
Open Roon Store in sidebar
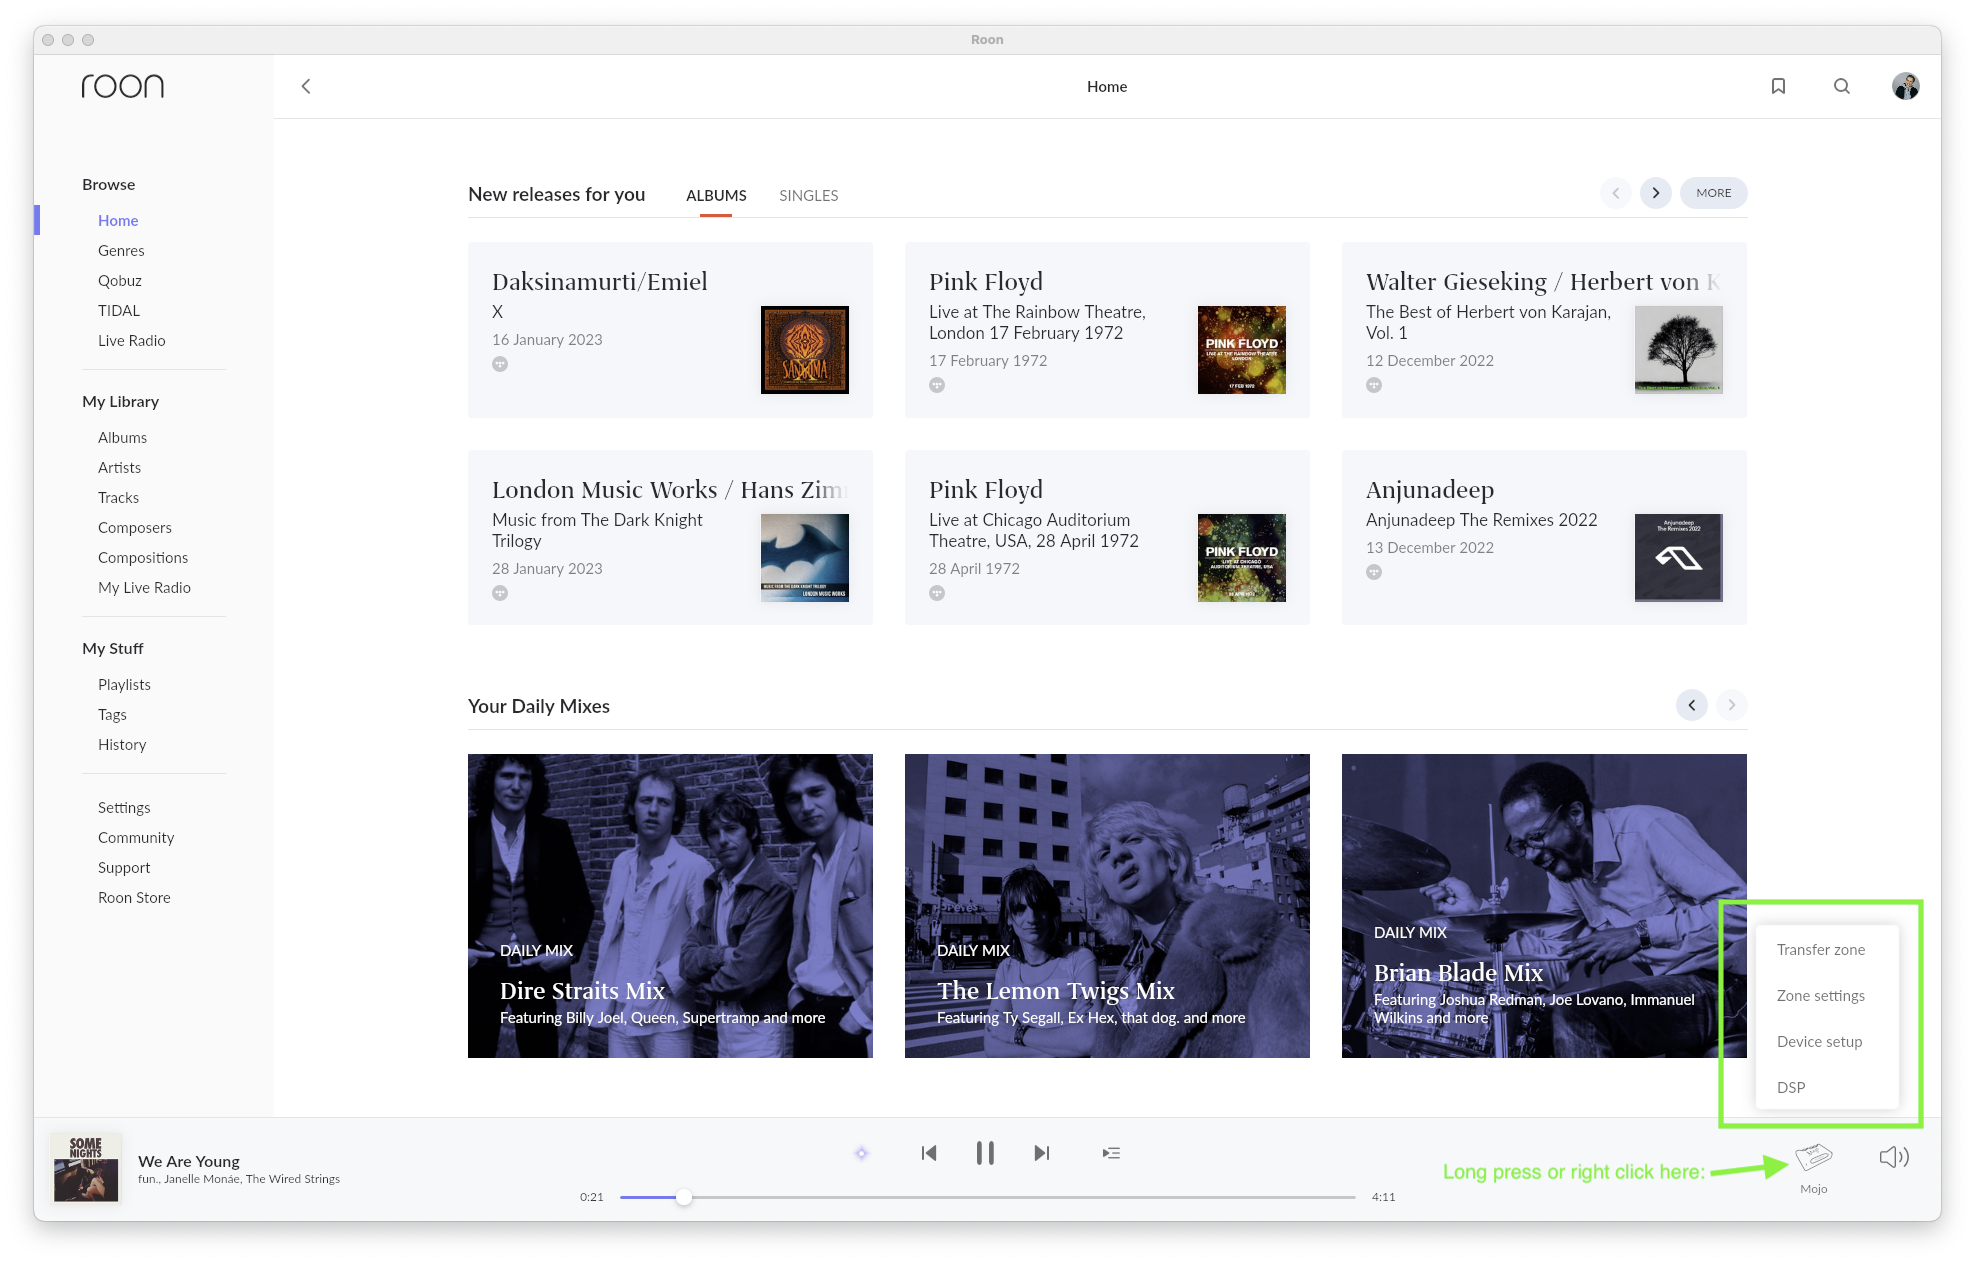click(x=134, y=897)
